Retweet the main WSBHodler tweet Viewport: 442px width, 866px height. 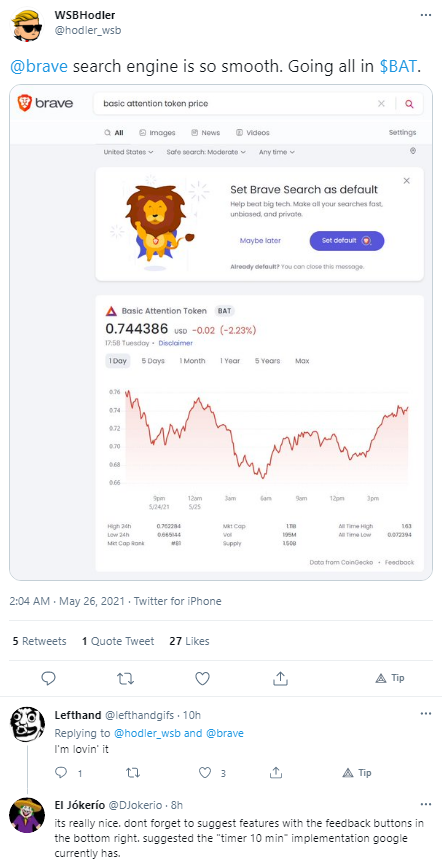tap(127, 678)
